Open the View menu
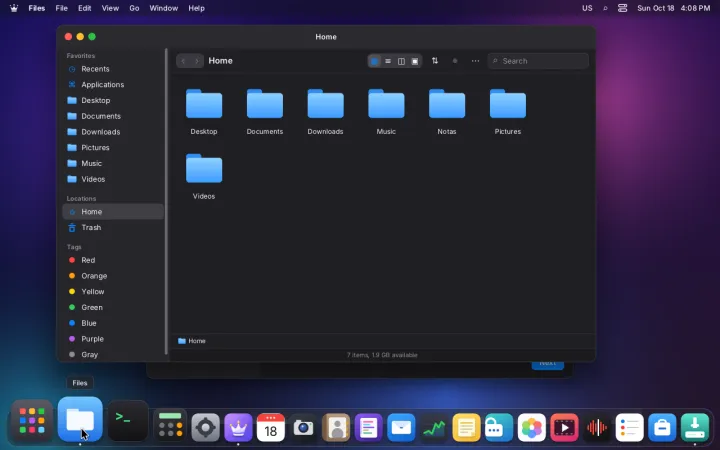Viewport: 720px width, 450px height. [x=110, y=8]
